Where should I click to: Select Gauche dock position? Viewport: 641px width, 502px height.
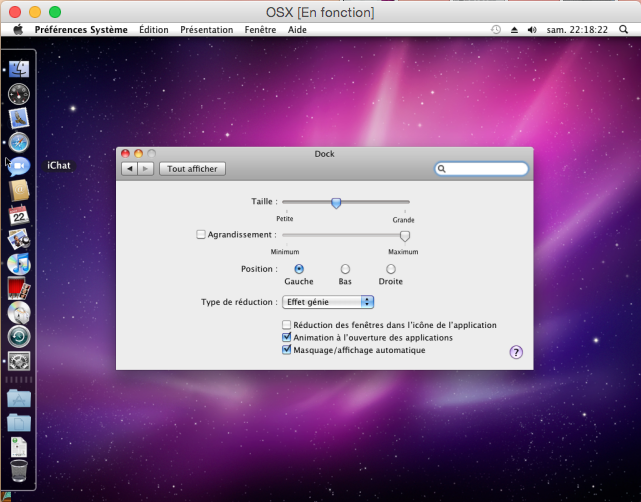click(299, 269)
